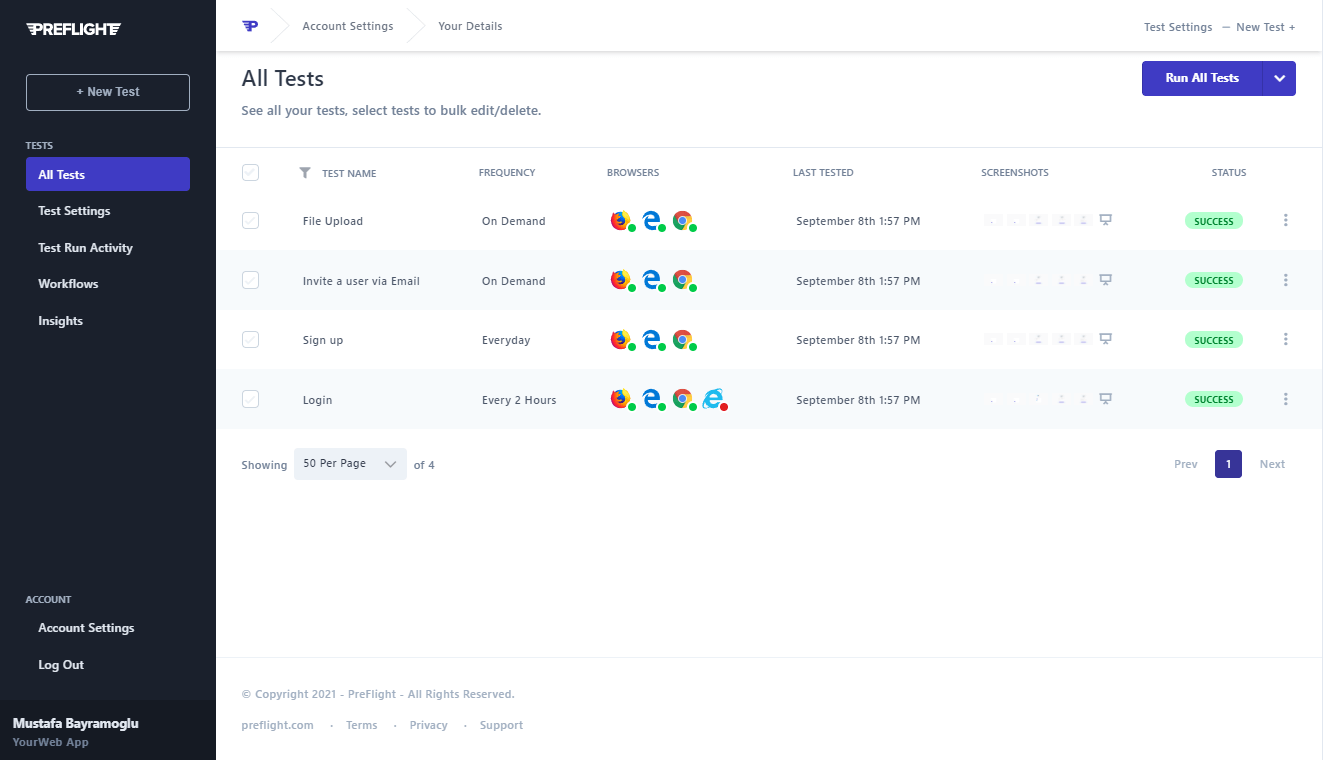This screenshot has height=760, width=1323.
Task: Check the checkbox for the Sign up test
Action: pos(250,339)
